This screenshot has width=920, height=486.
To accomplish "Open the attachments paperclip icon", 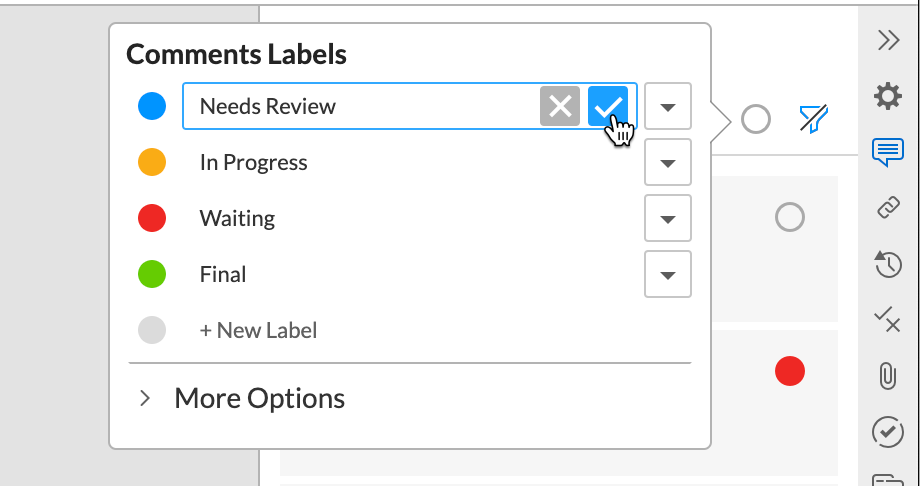I will point(888,376).
